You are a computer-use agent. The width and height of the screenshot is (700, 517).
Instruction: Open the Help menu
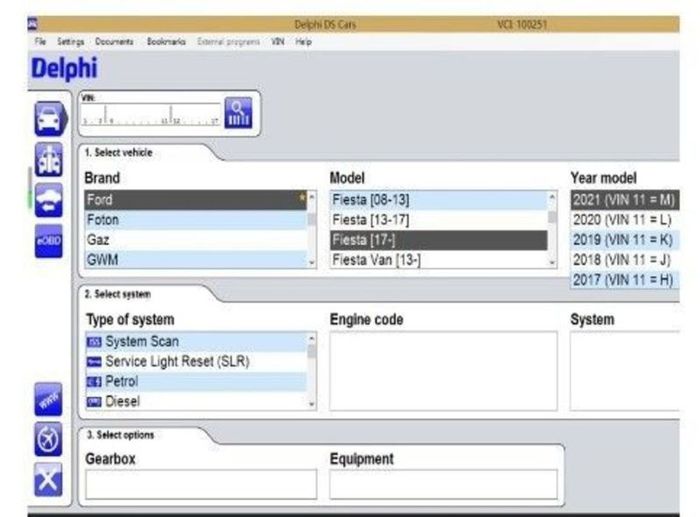(x=304, y=42)
